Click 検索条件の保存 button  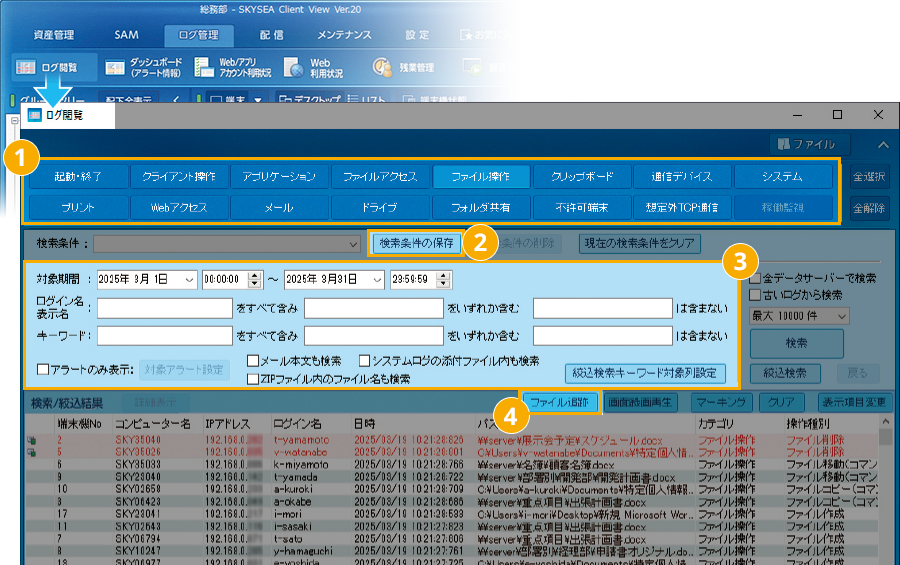point(416,243)
